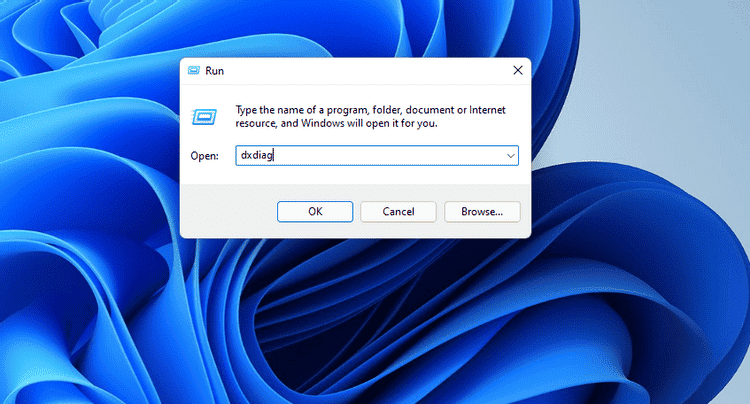750x404 pixels.
Task: Click the OK button in Run dialog
Action: click(315, 211)
